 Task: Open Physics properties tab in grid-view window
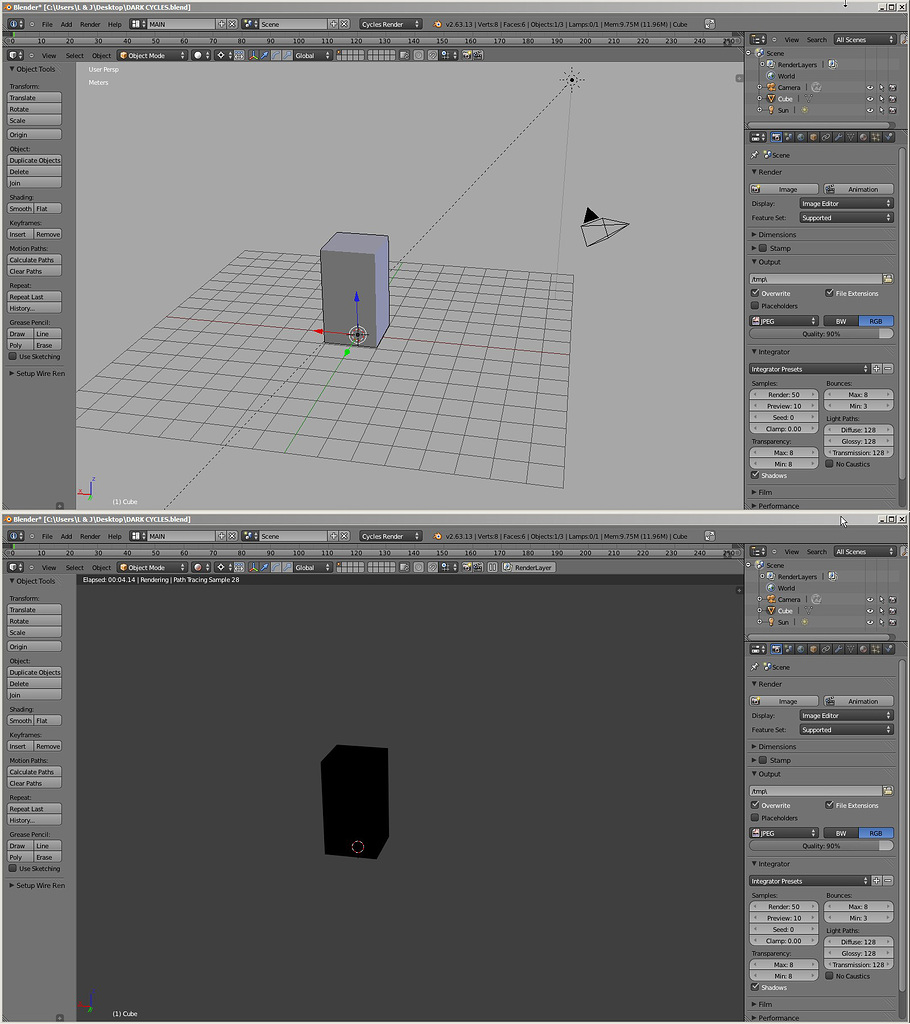pyautogui.click(x=888, y=137)
